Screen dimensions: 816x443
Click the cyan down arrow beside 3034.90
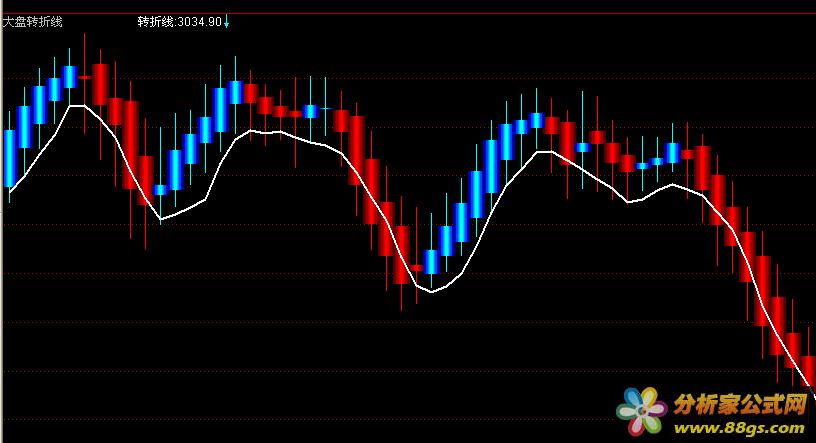point(226,22)
